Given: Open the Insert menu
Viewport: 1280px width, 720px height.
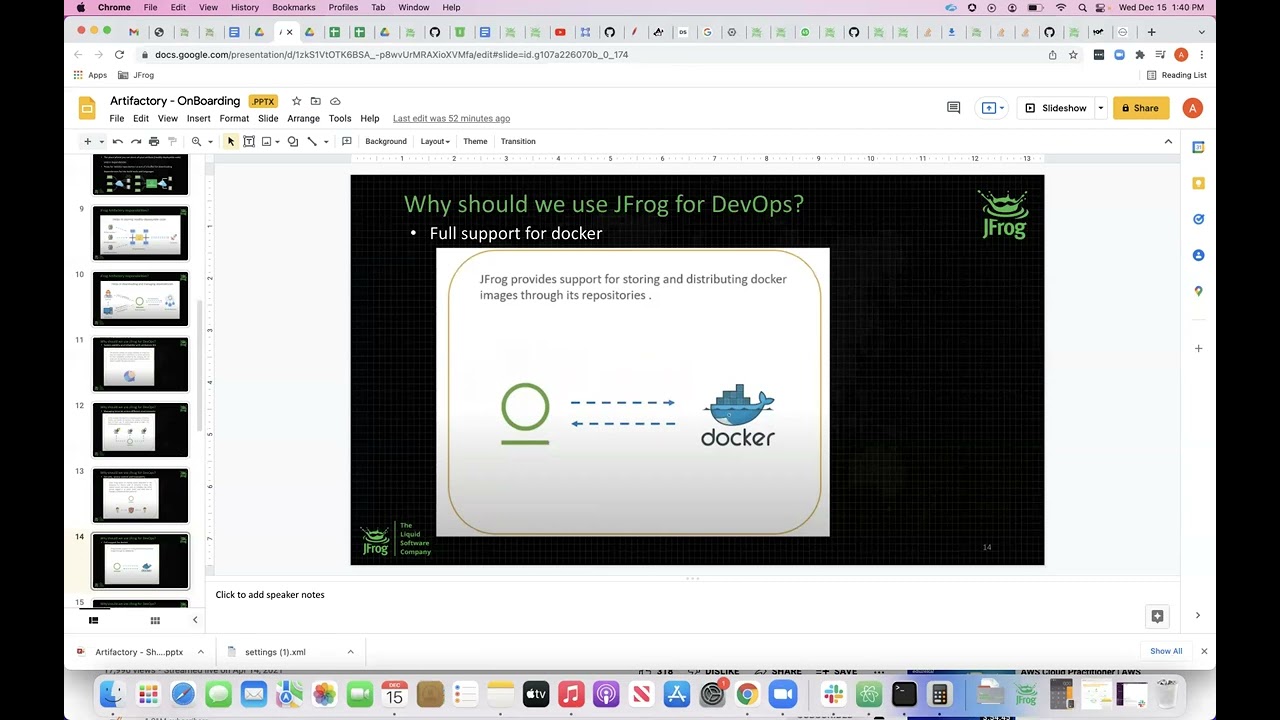Looking at the screenshot, I should pos(198,118).
